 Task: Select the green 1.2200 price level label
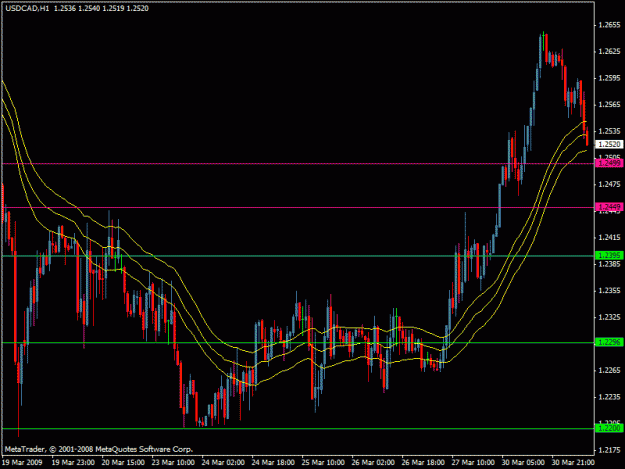pos(609,428)
